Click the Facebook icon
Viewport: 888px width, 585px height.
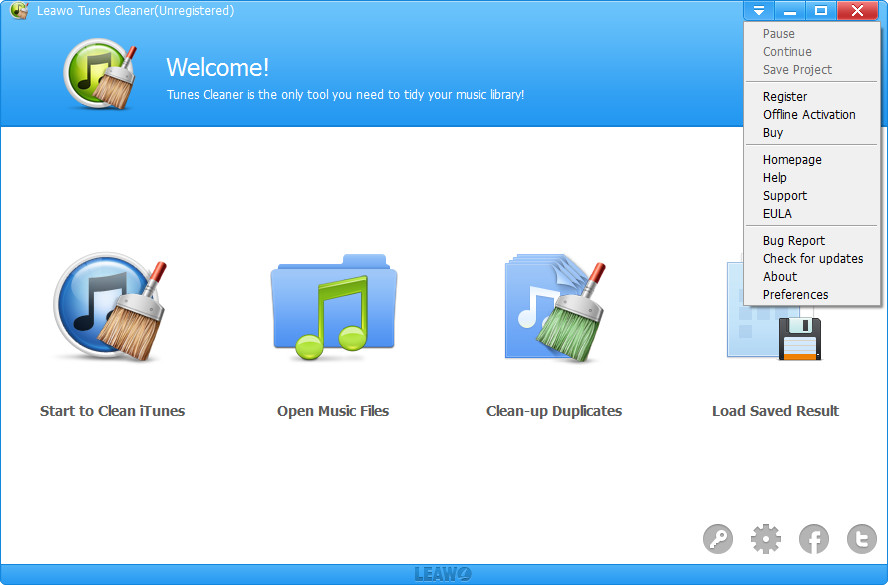coord(814,540)
